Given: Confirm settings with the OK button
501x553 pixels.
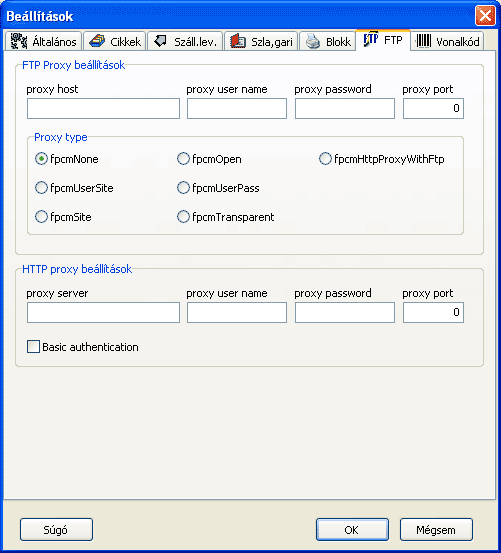Looking at the screenshot, I should pos(352,529).
